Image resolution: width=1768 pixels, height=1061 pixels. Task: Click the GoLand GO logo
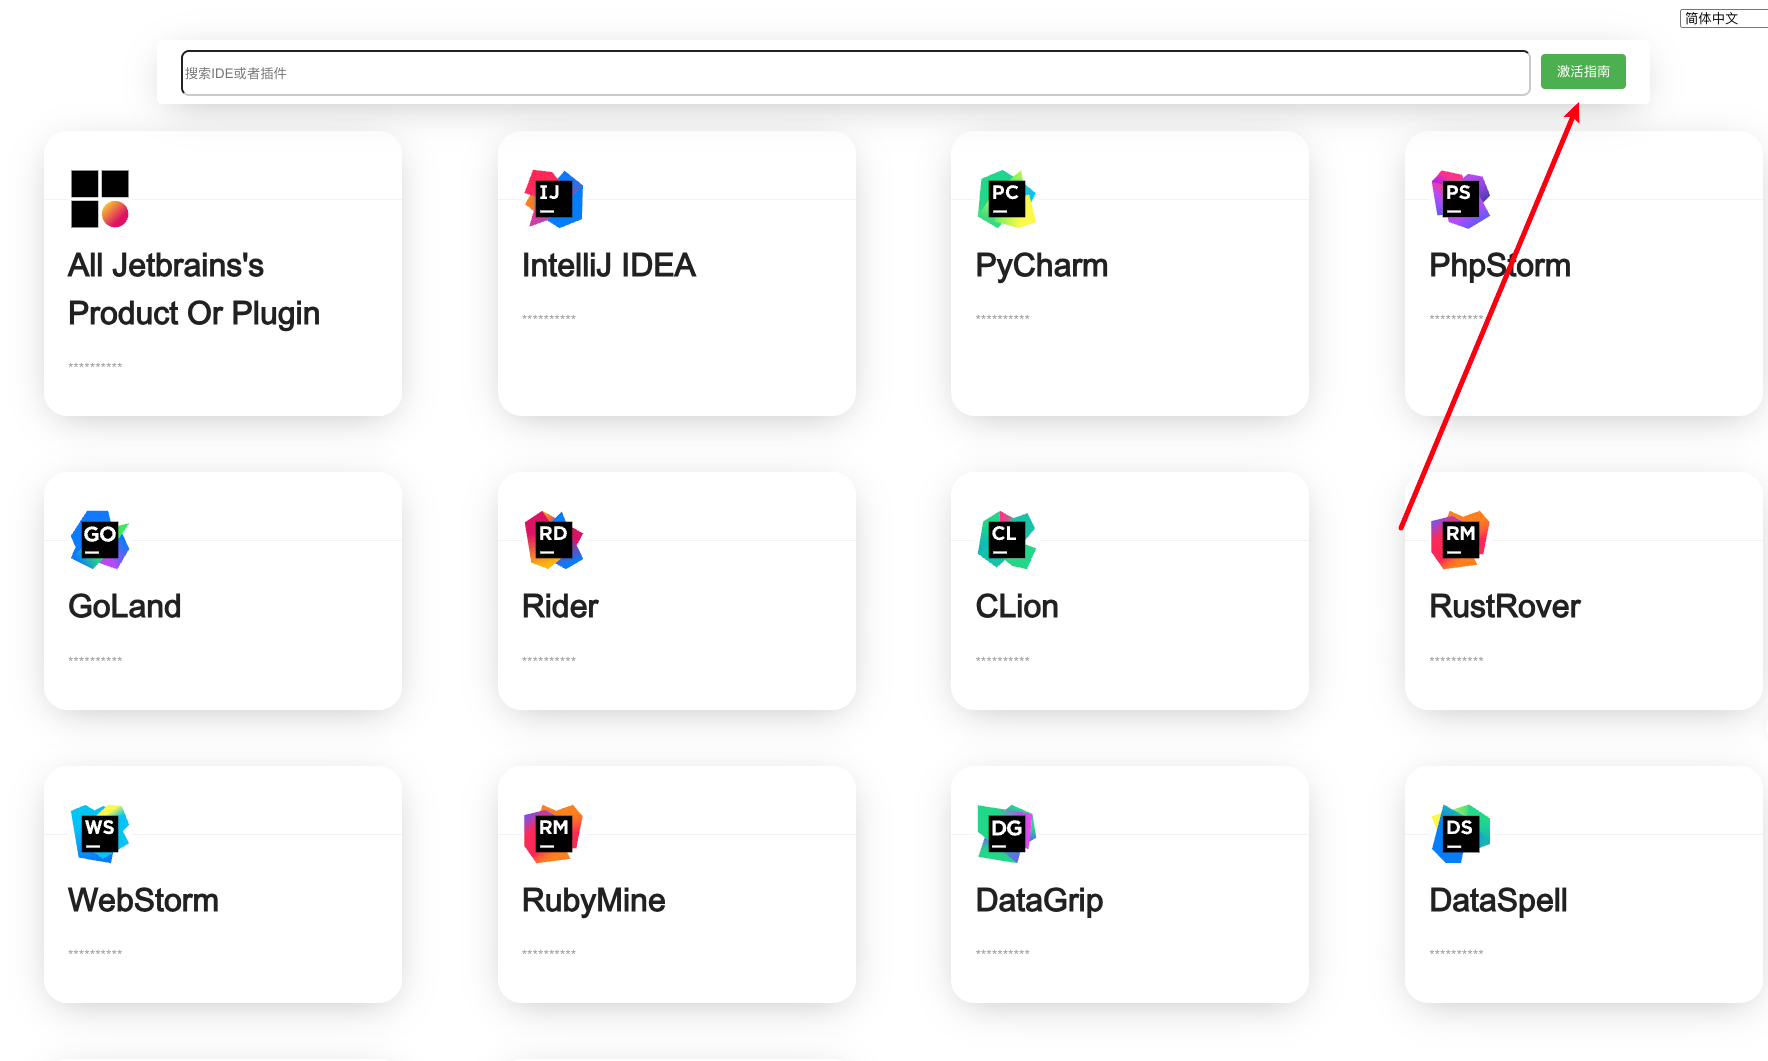pos(100,540)
